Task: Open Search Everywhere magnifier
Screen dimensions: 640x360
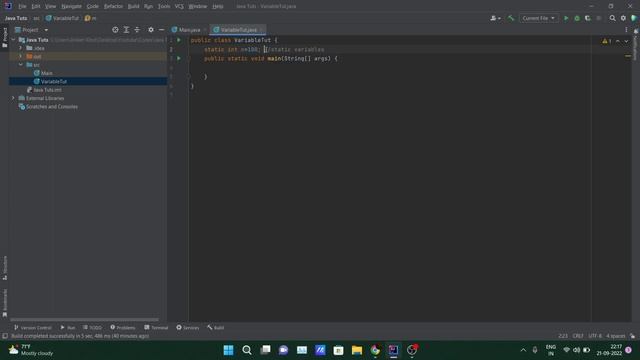Action: (612, 18)
